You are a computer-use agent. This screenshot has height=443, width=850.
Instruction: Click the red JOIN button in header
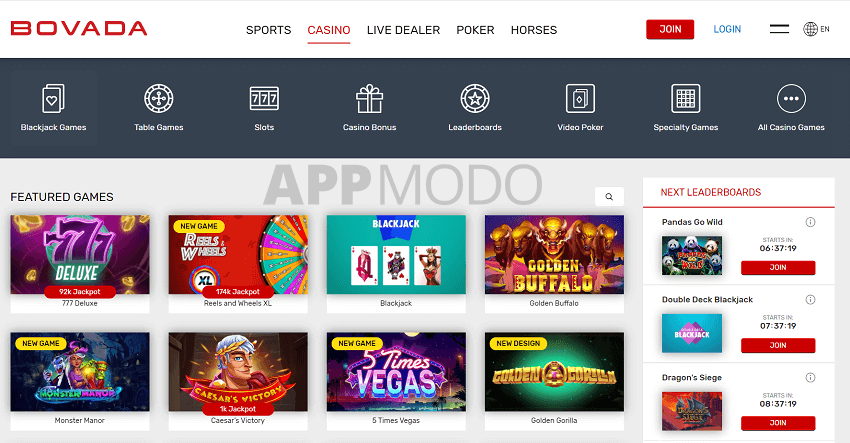(670, 29)
